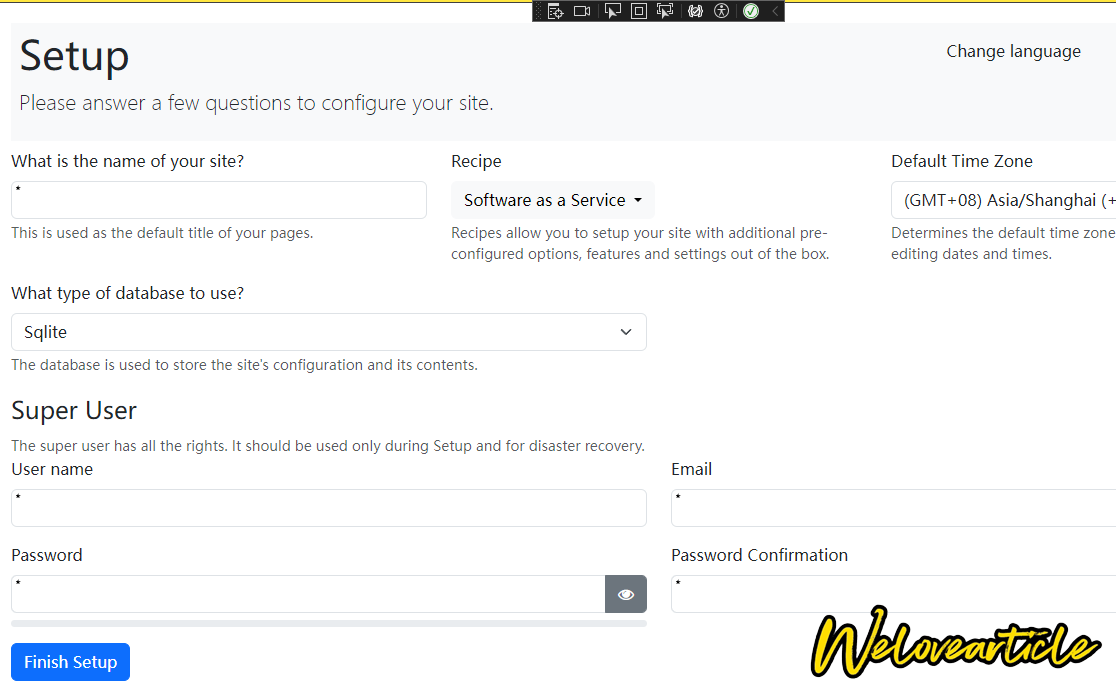Enable track focused element icon
Image resolution: width=1116 pixels, height=690 pixels.
[x=665, y=11]
